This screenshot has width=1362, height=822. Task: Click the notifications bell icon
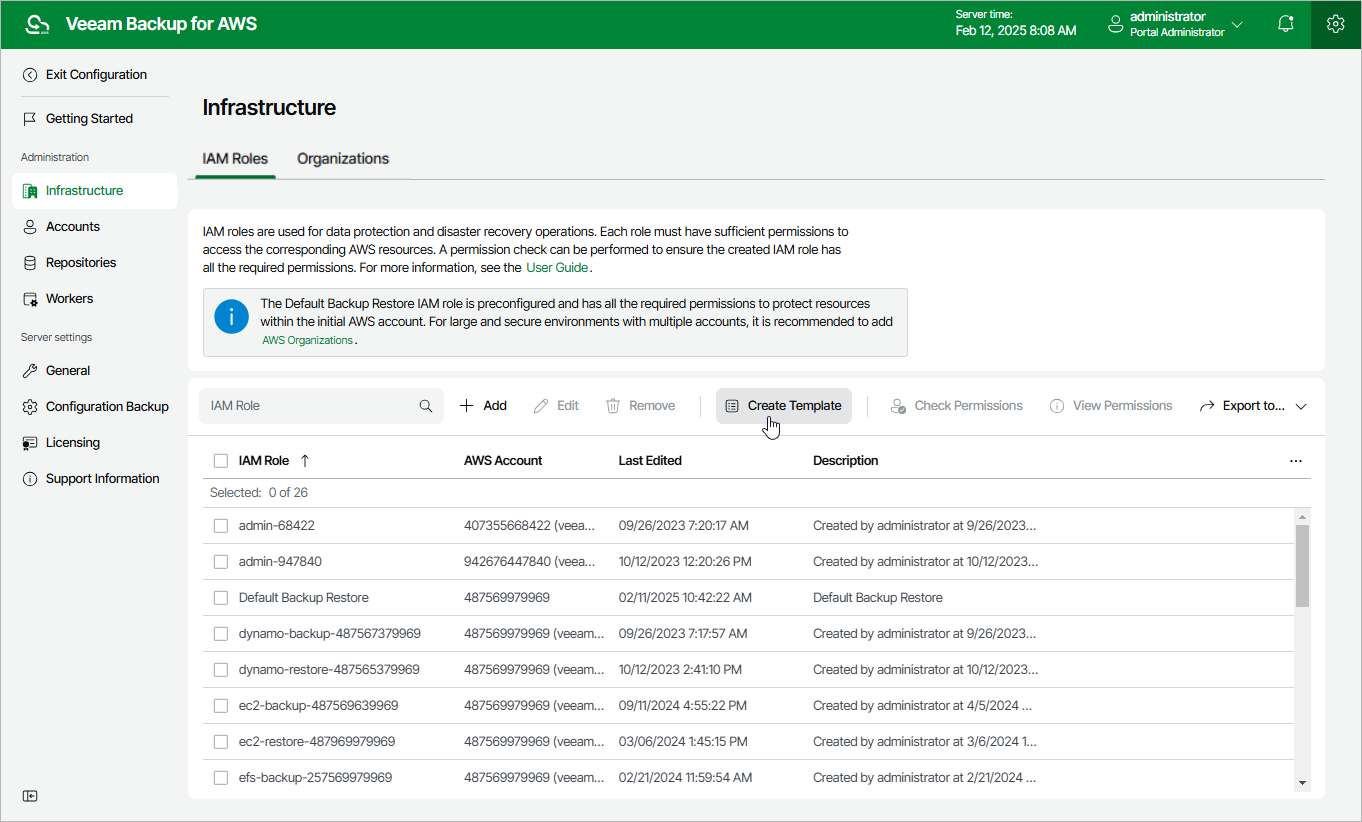(1286, 24)
